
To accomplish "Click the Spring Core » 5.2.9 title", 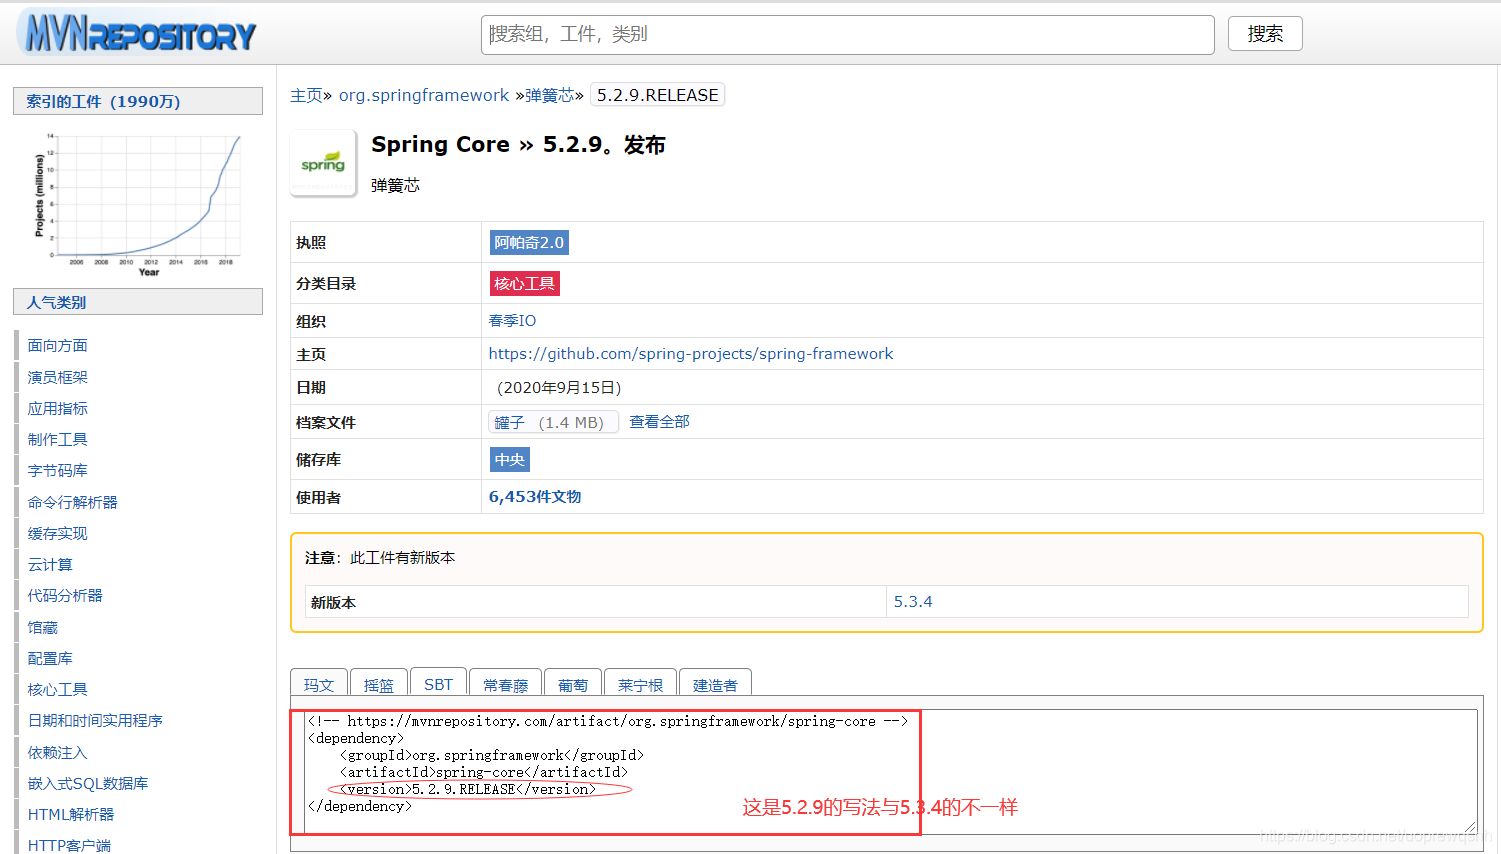I will coord(518,145).
